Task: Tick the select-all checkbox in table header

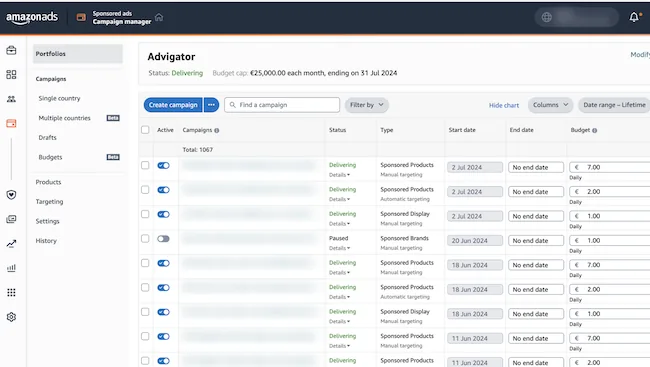Action: coord(145,130)
